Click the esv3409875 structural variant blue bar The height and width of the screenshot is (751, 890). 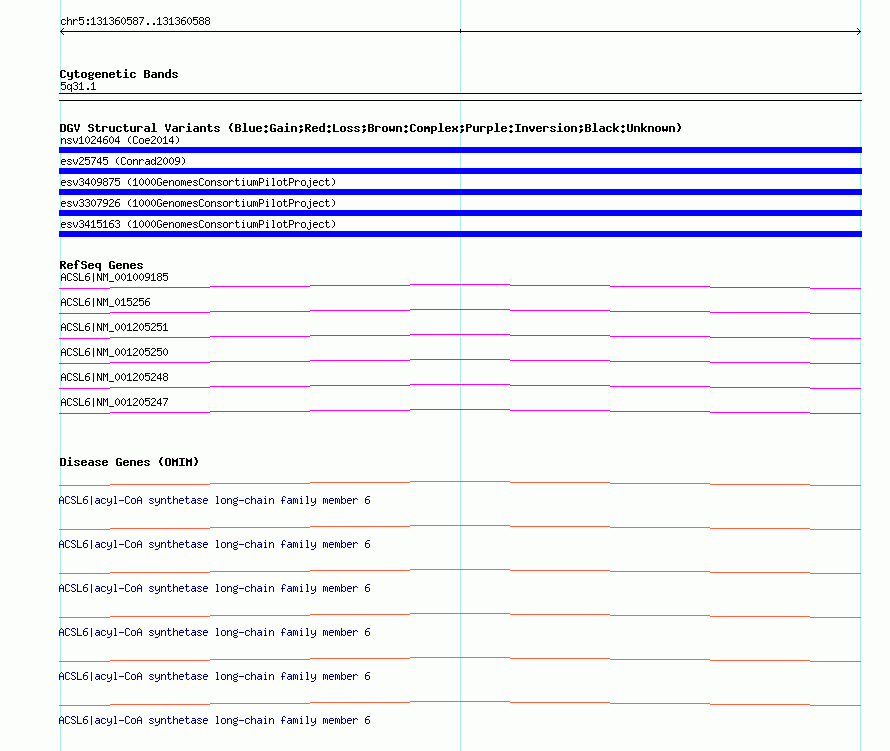460,192
